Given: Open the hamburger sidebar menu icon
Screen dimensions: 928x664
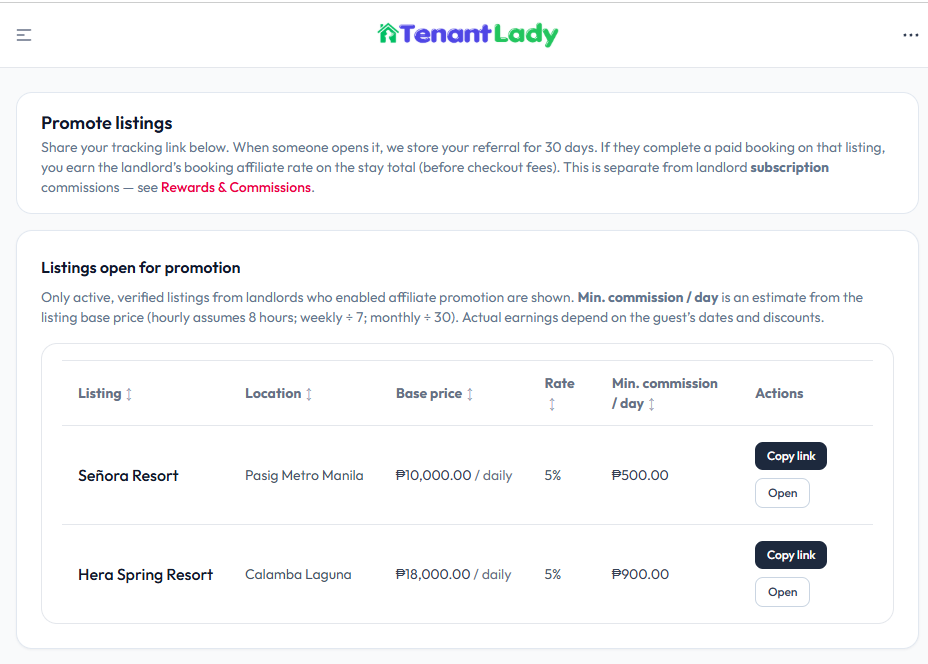Looking at the screenshot, I should pos(24,35).
